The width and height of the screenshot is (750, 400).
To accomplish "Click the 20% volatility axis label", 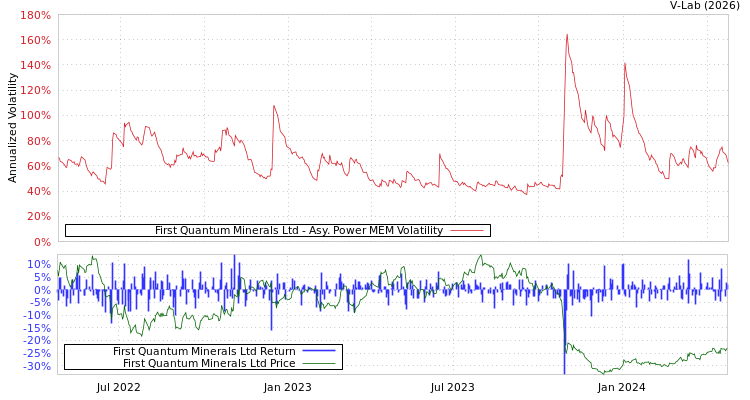I will pos(35,216).
